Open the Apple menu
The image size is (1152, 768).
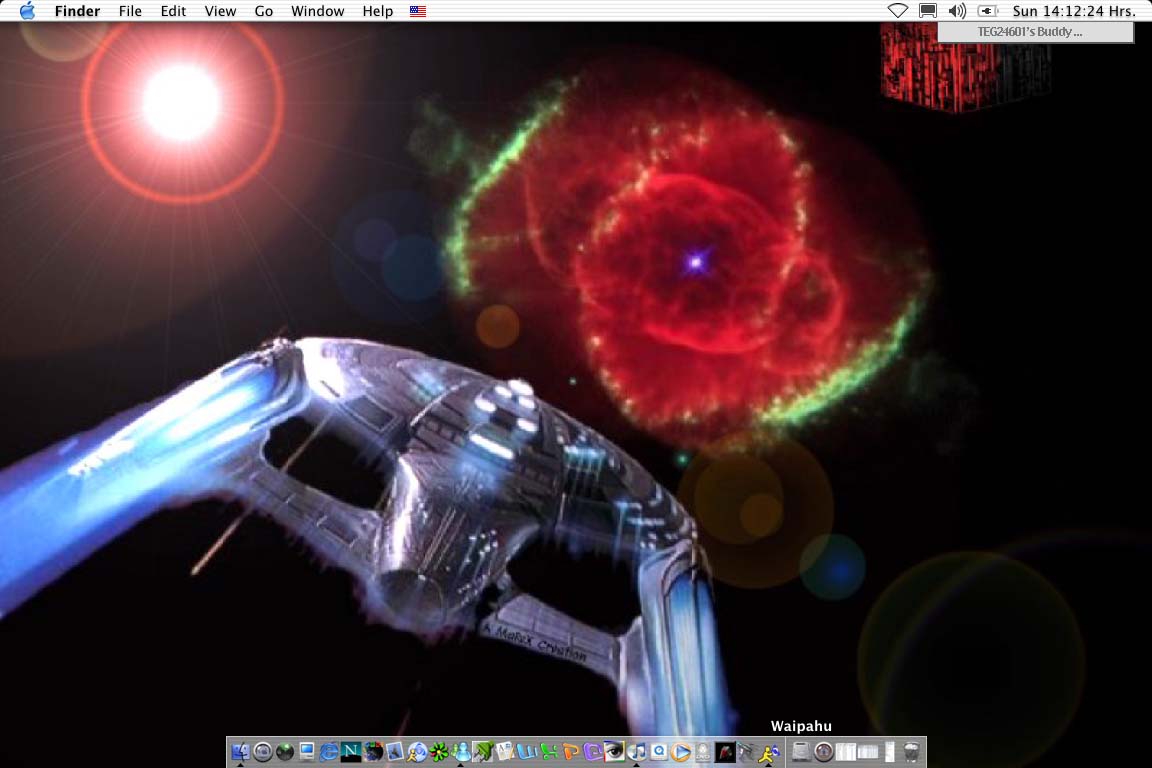[27, 11]
